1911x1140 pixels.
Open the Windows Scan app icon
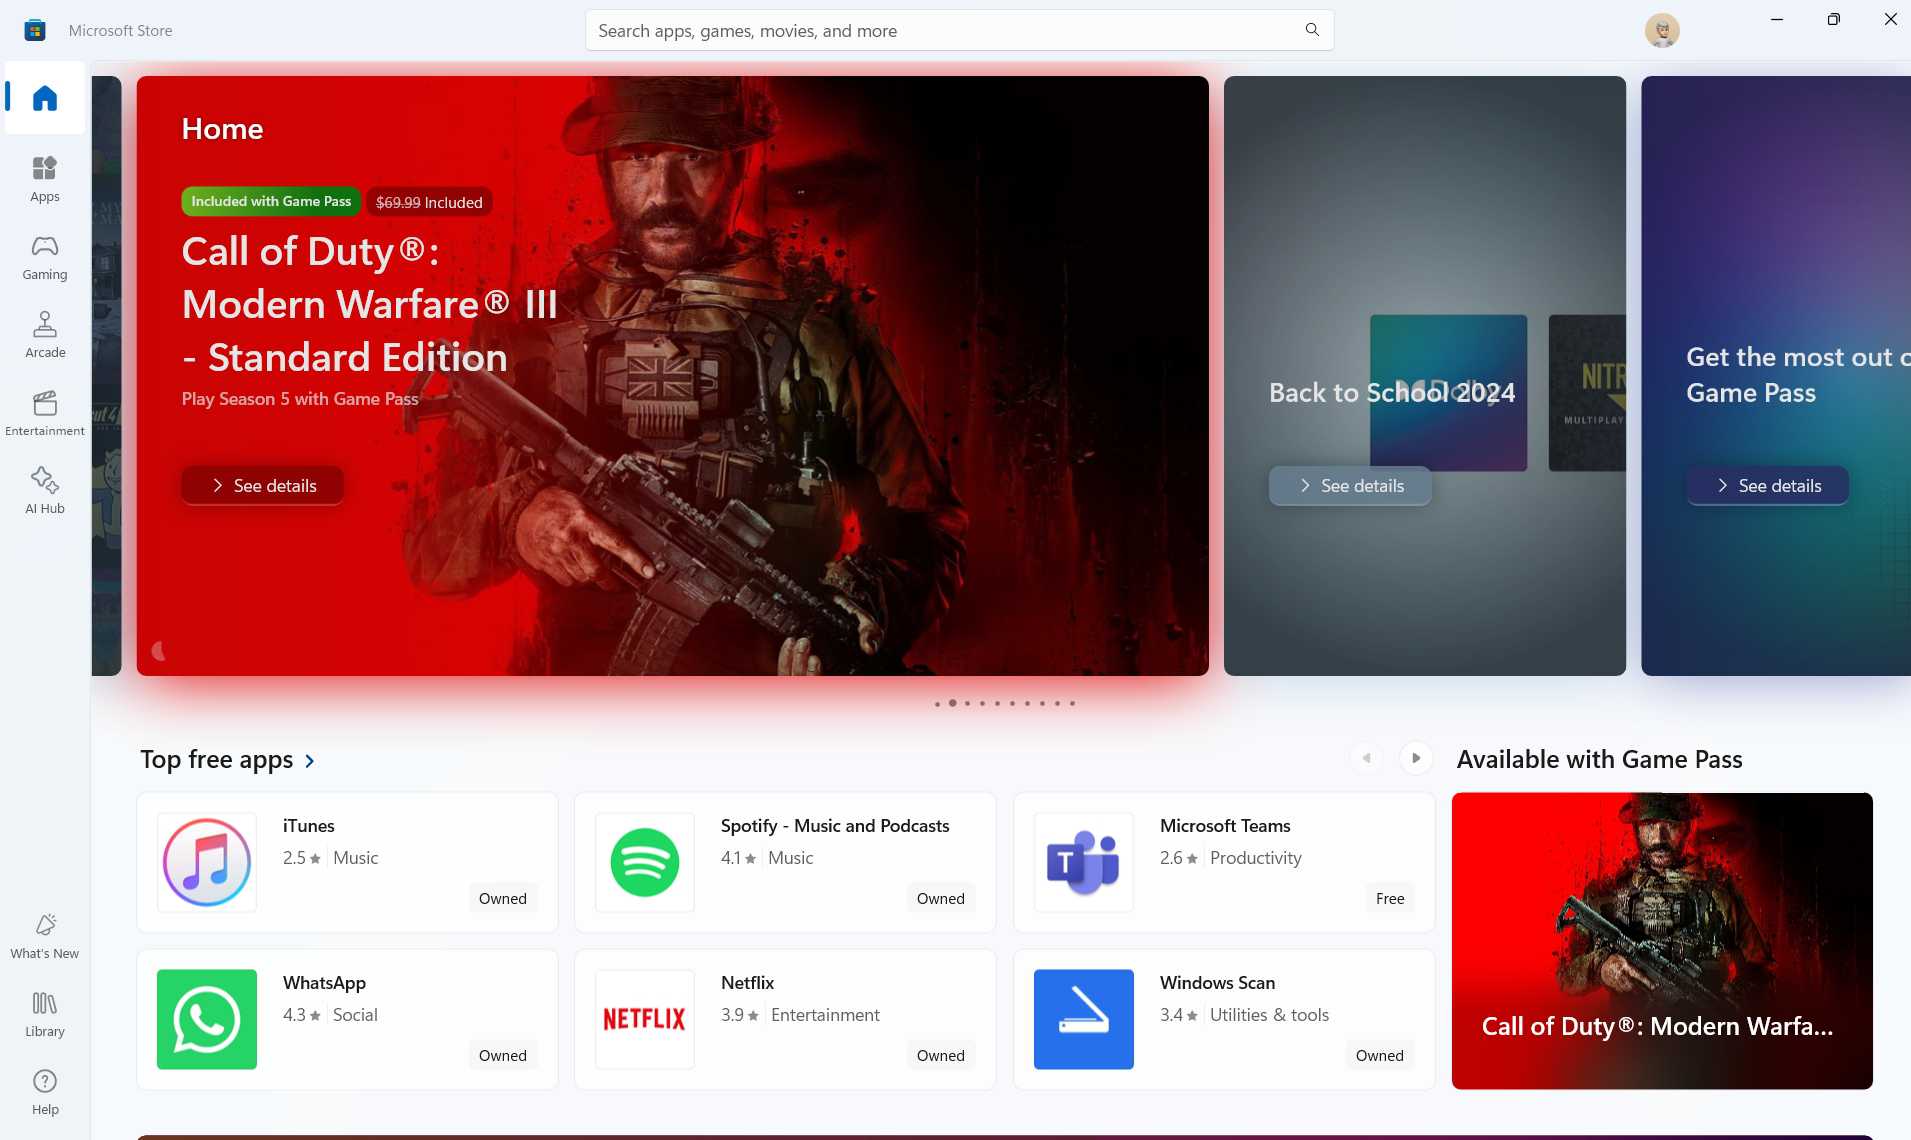pos(1084,1019)
